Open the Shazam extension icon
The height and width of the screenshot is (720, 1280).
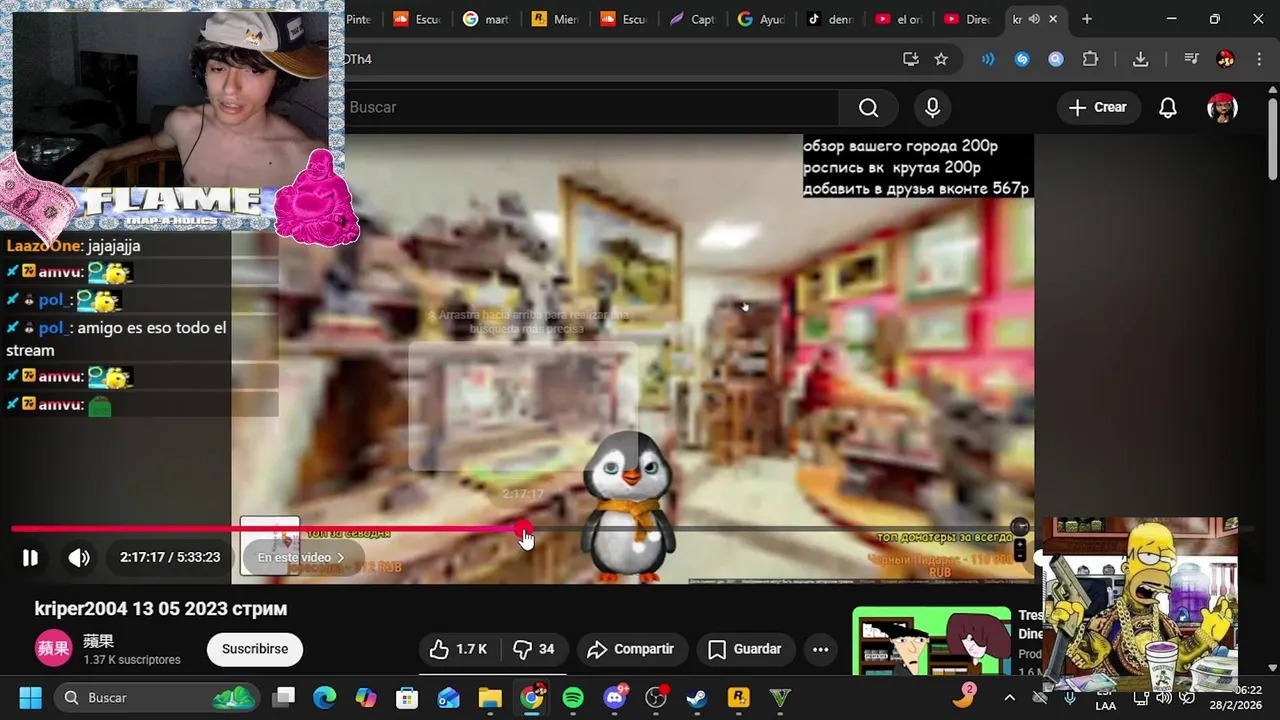(1022, 59)
